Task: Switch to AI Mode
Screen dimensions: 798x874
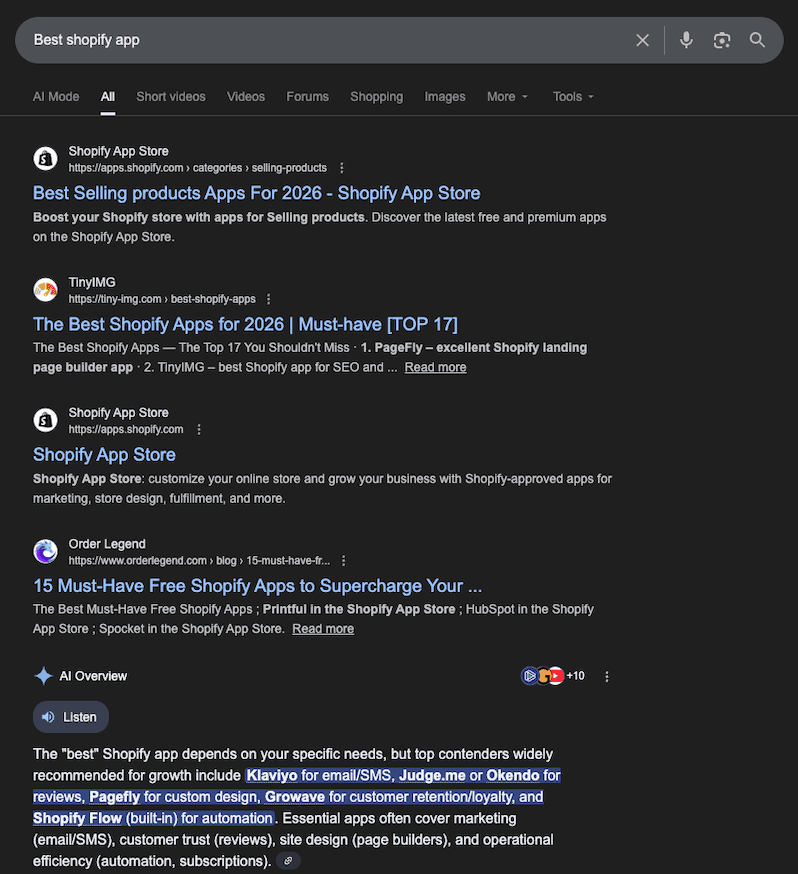Action: [56, 96]
